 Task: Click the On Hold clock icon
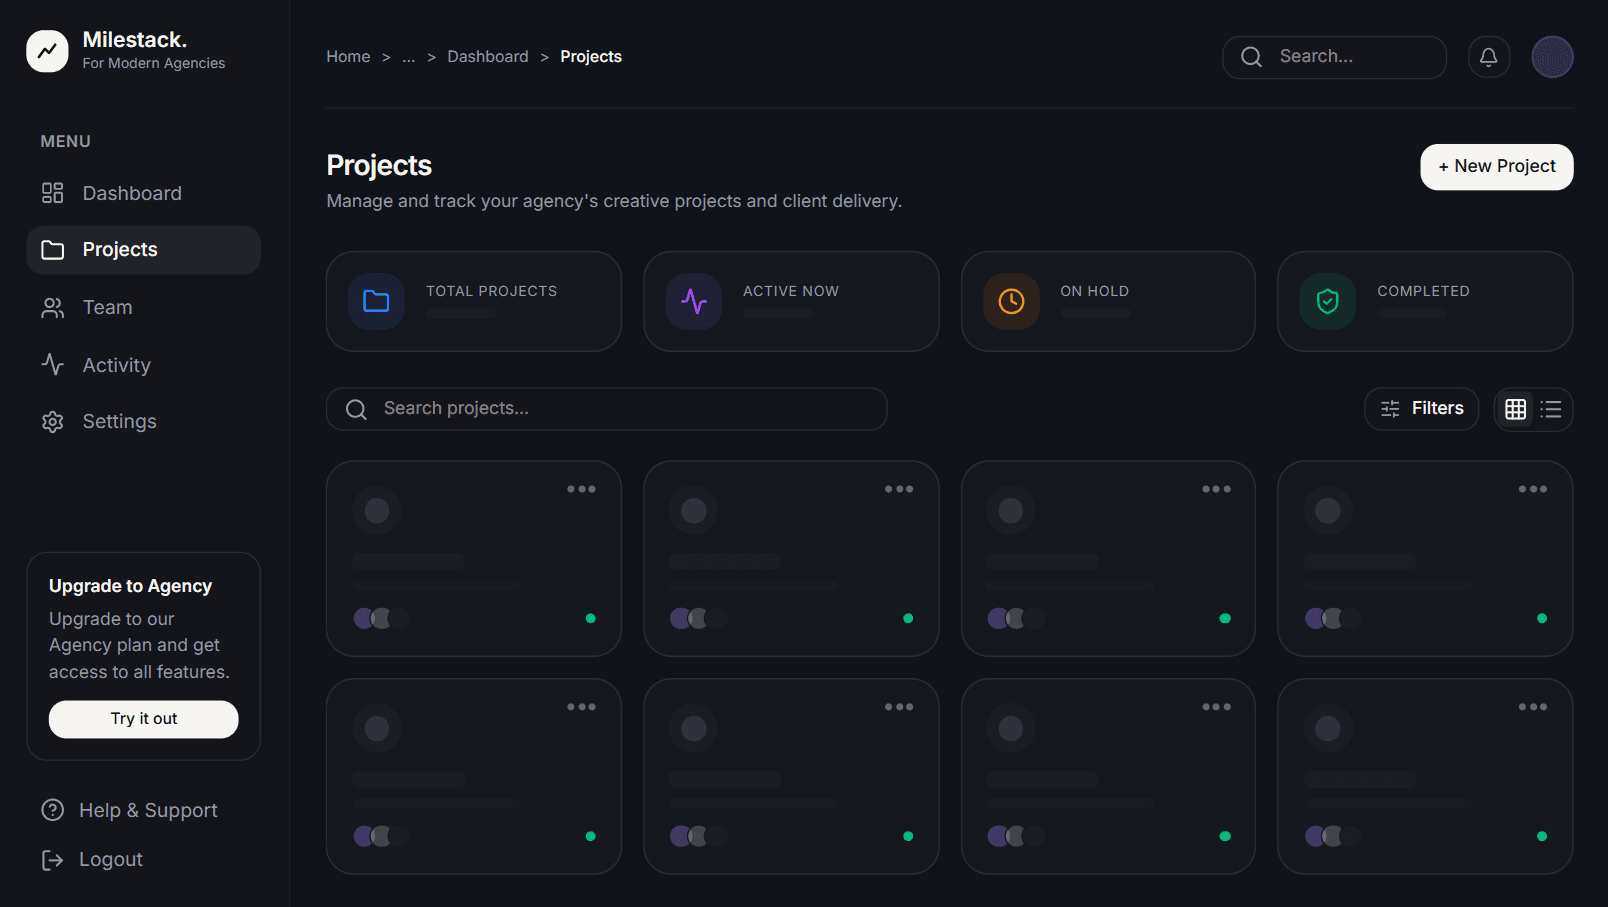(1011, 301)
